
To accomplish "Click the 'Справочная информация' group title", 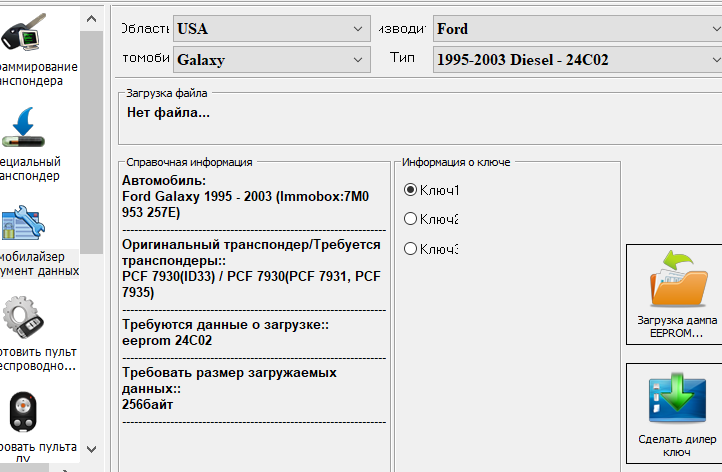I will [x=189, y=162].
